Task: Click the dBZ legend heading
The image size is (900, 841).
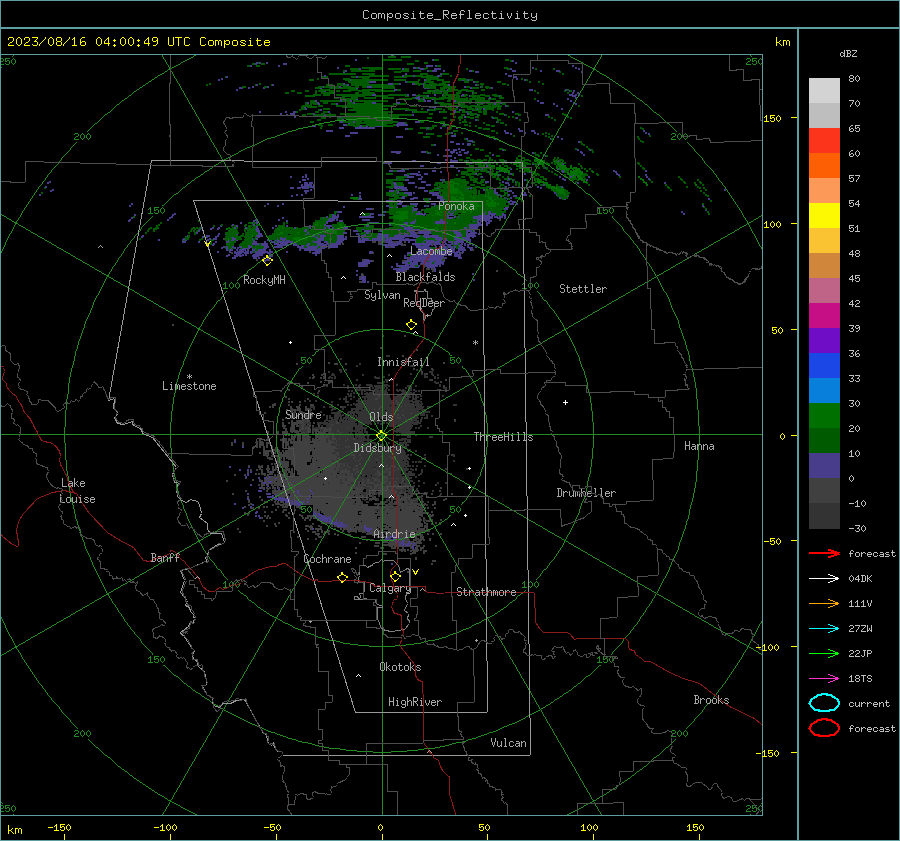Action: click(848, 53)
